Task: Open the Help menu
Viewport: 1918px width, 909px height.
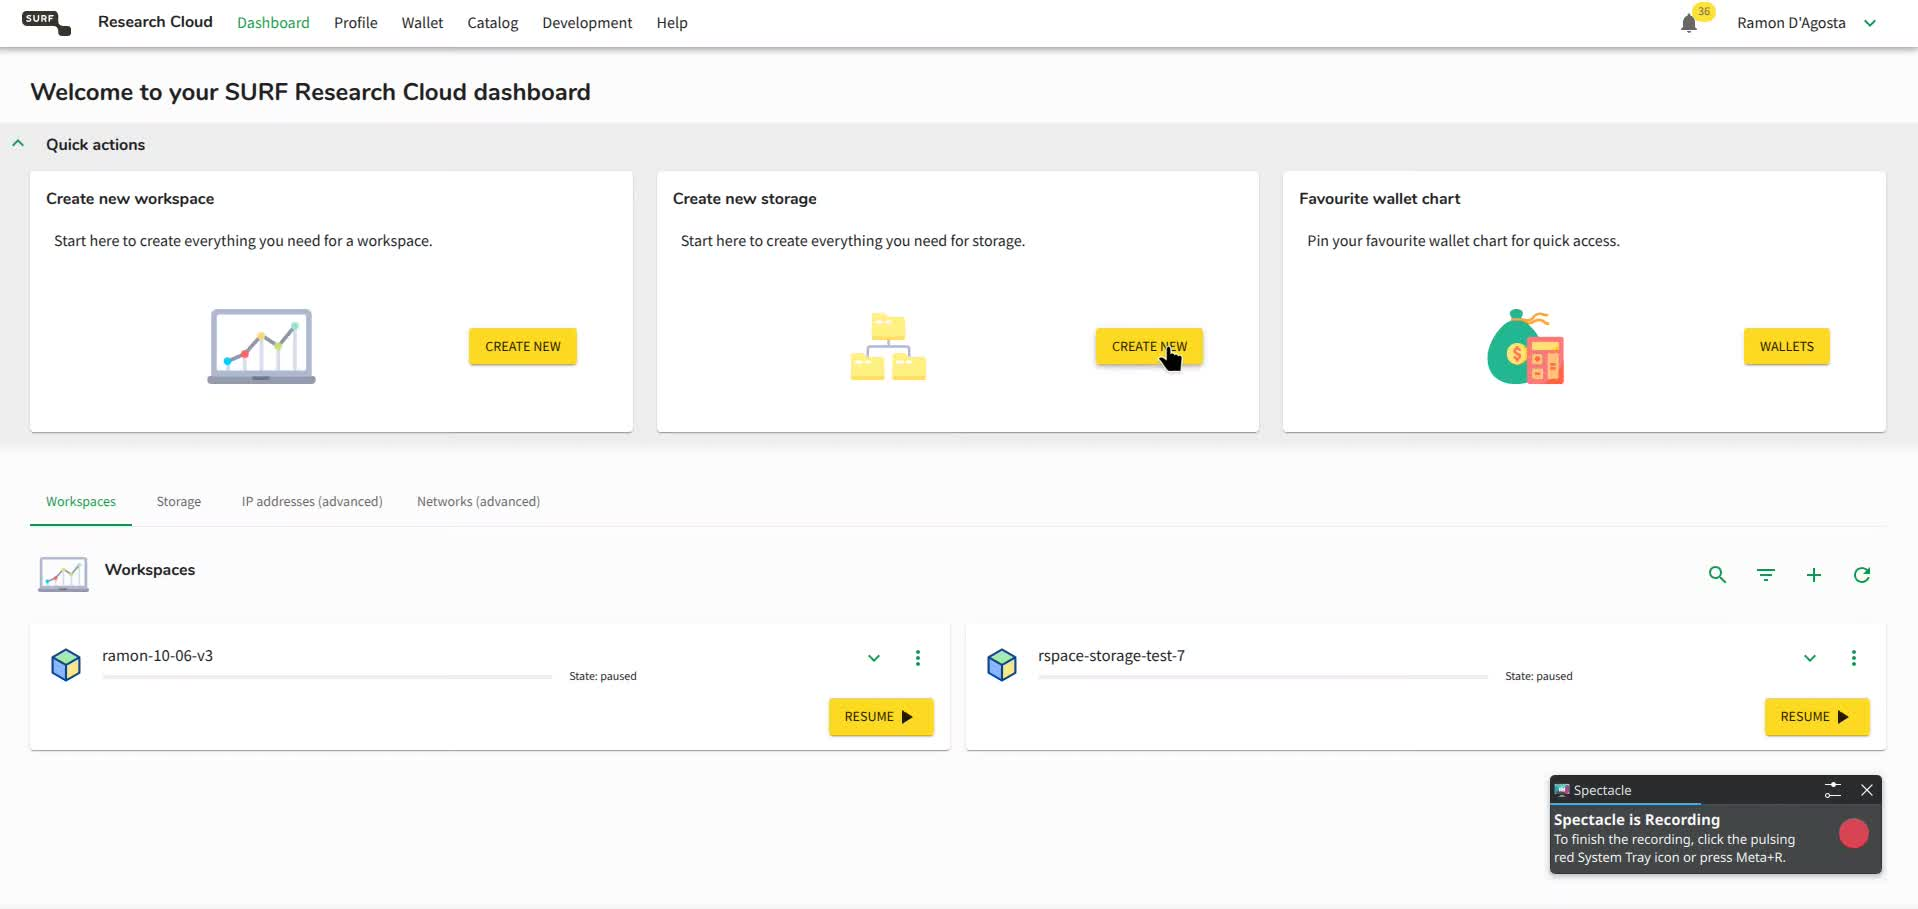Action: click(x=672, y=23)
